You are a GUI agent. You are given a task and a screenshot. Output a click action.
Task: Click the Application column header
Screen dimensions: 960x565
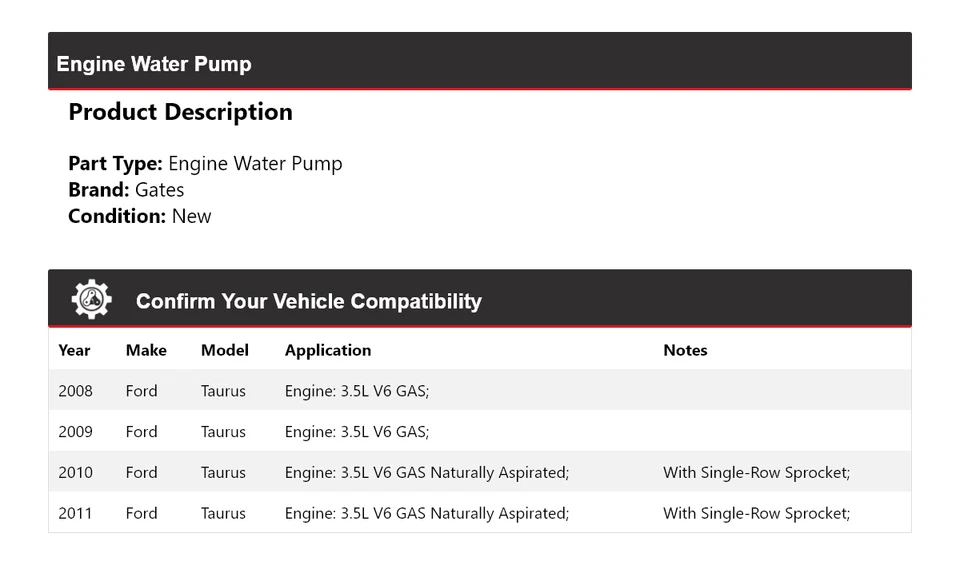click(328, 350)
